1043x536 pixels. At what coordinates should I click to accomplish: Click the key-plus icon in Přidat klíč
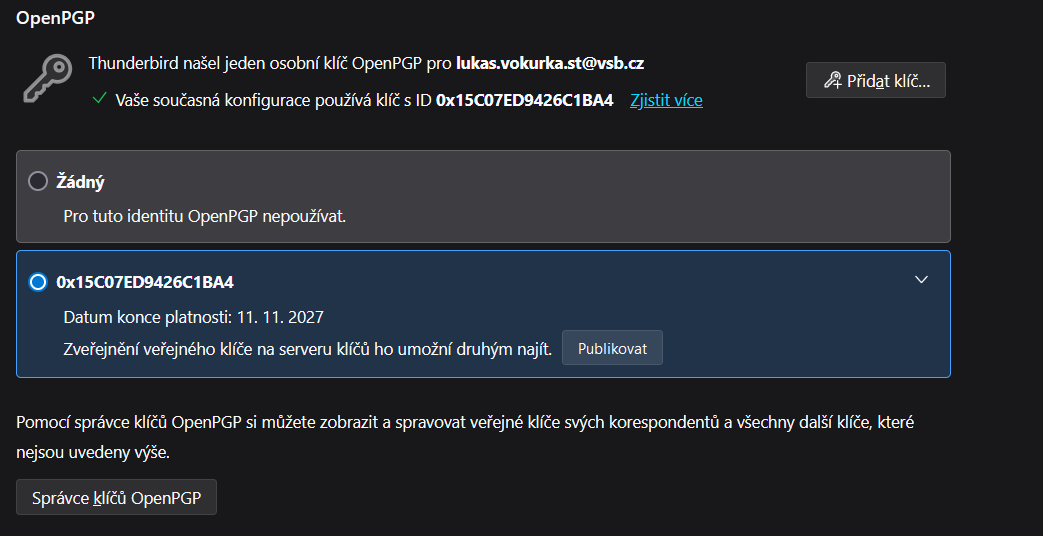pos(832,80)
